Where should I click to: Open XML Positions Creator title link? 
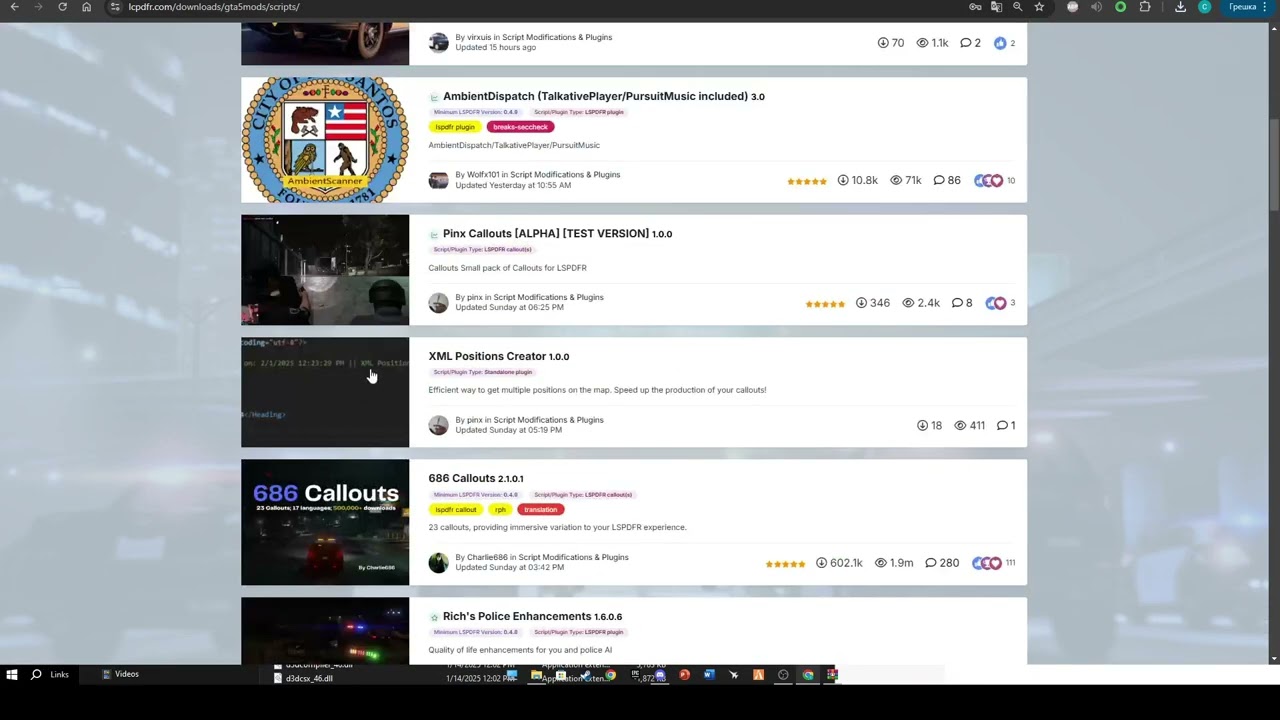coord(487,356)
